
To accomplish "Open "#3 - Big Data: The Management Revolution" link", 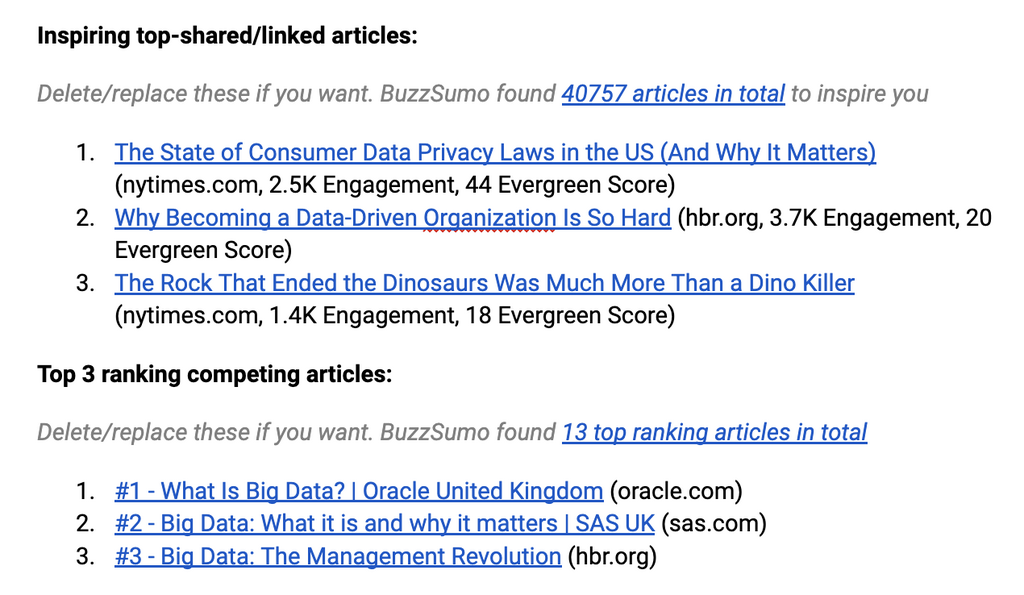I will (x=337, y=556).
